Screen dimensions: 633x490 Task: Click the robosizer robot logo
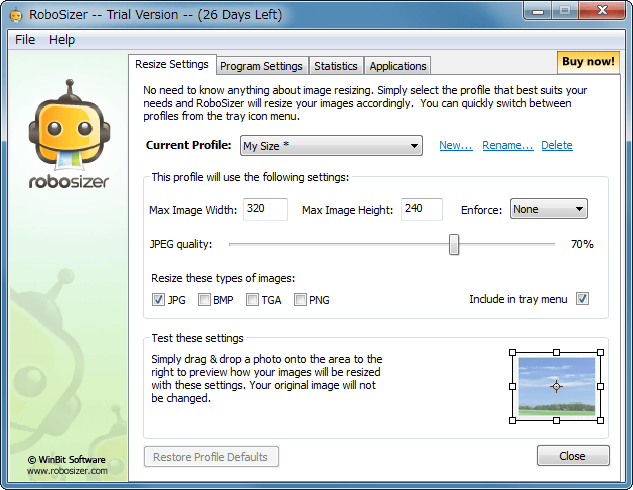[69, 134]
